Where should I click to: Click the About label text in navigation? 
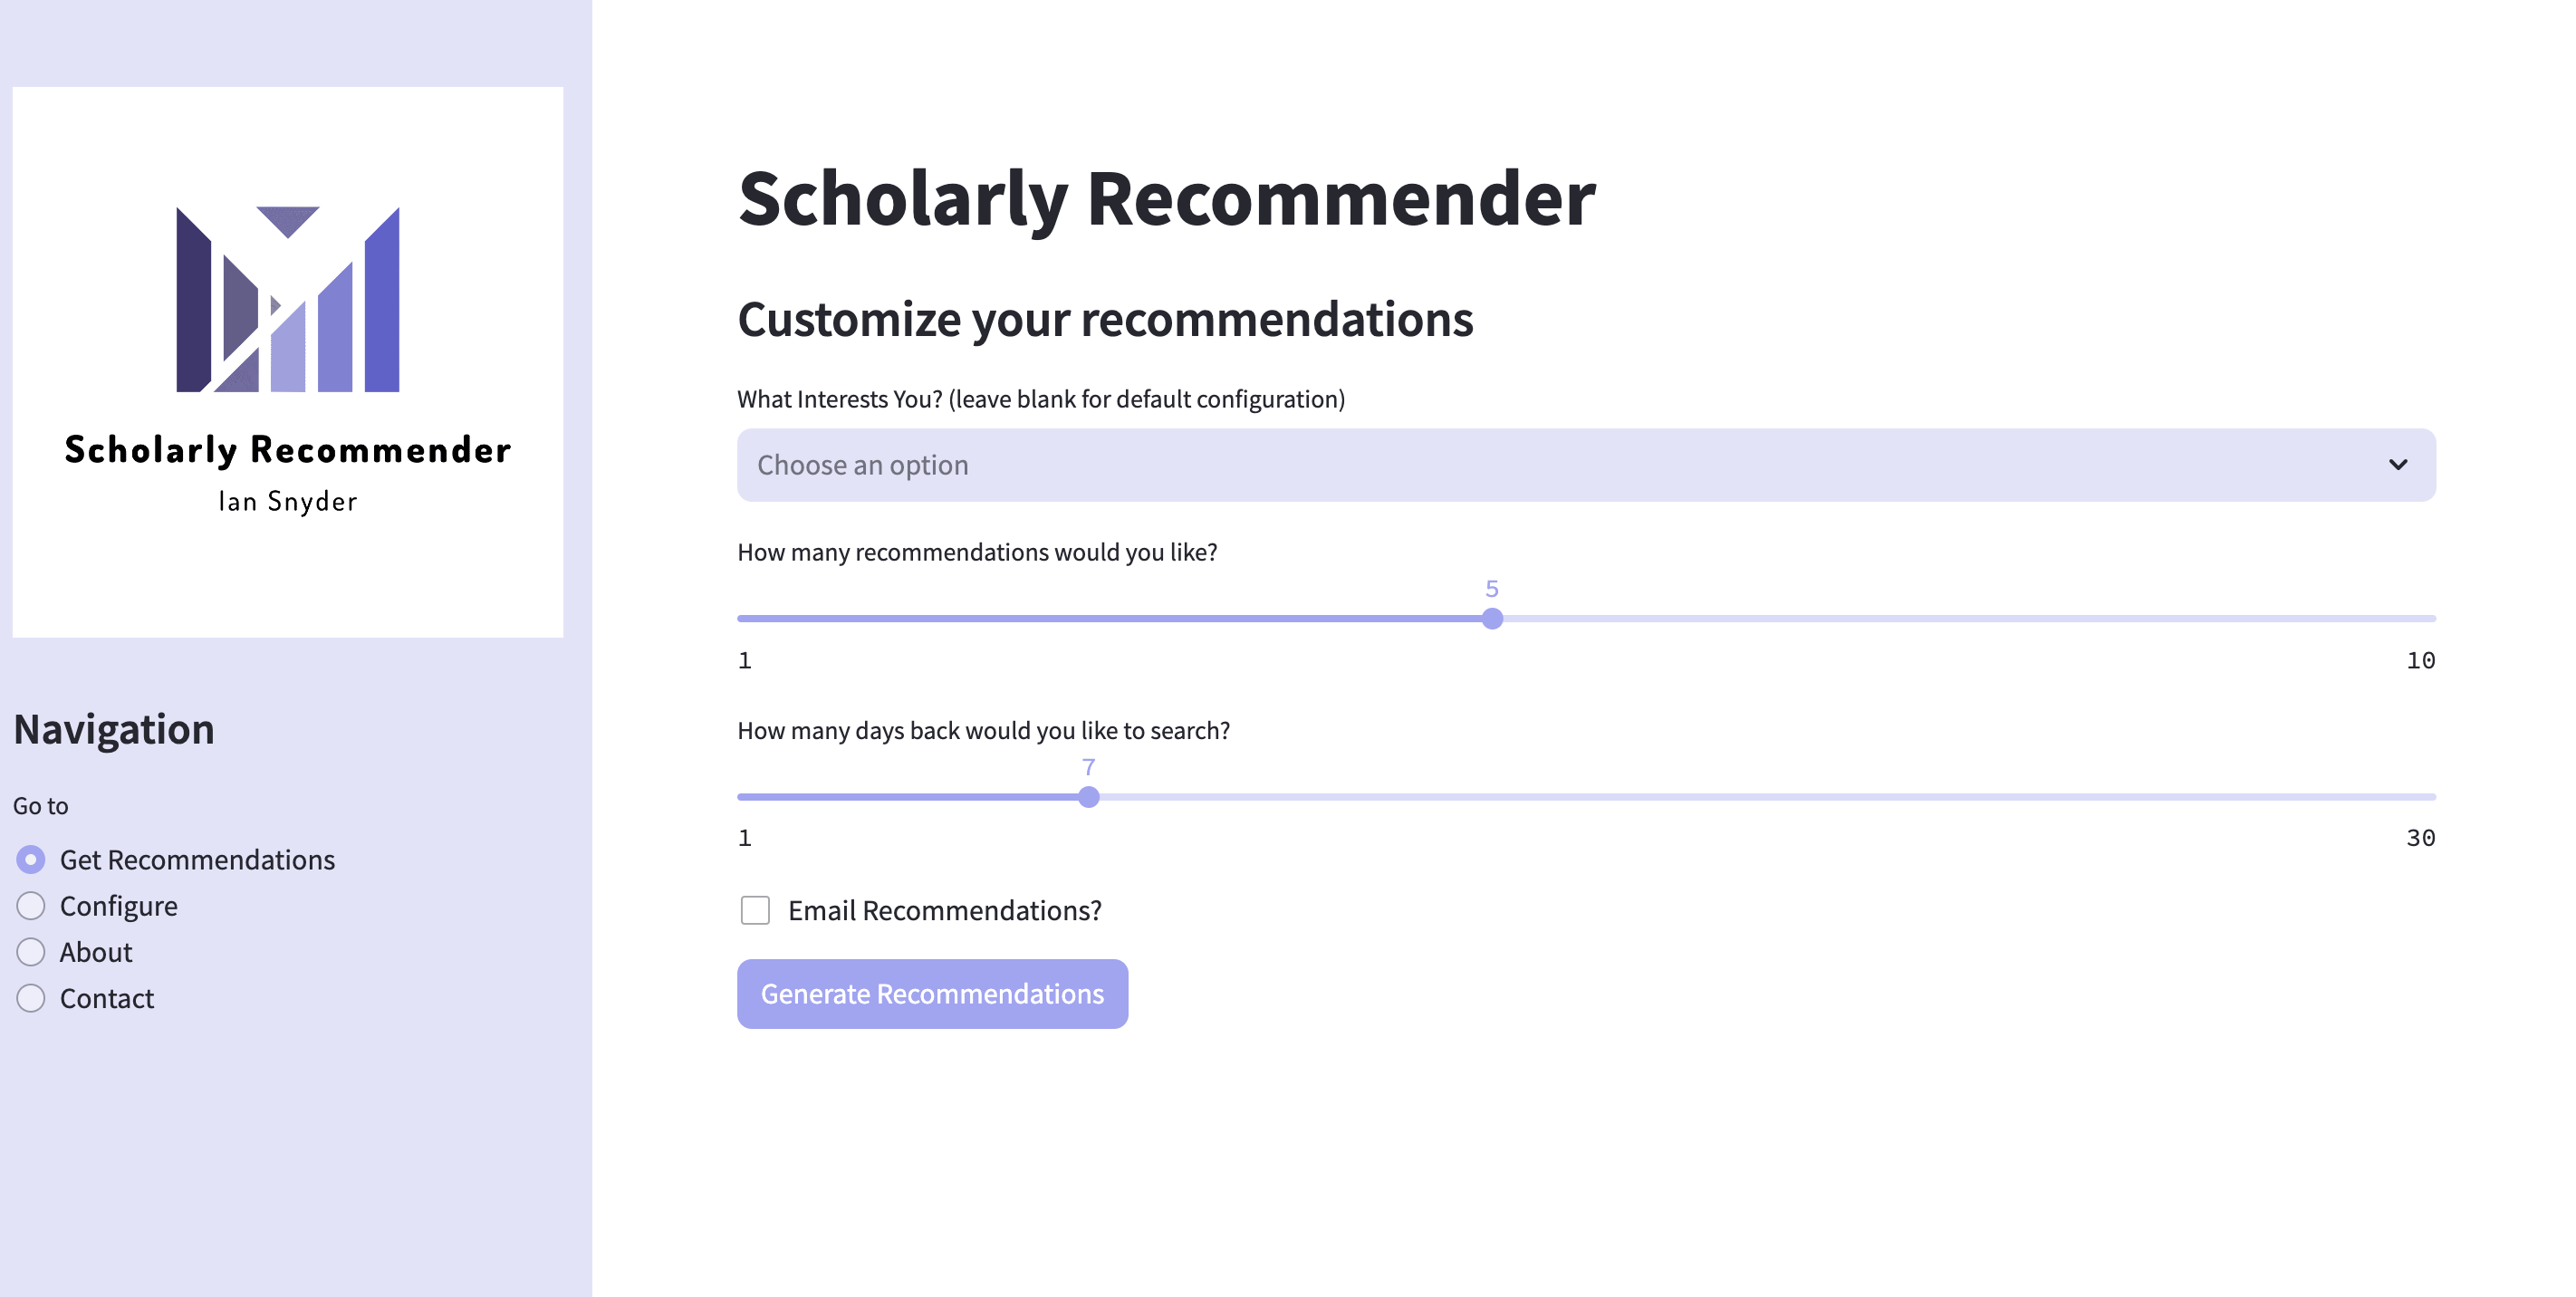[x=96, y=952]
